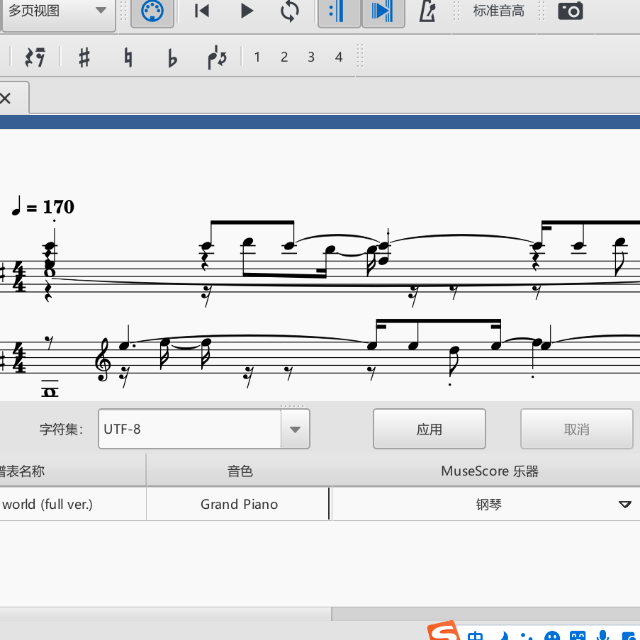
Task: Flip note direction icon
Action: click(217, 57)
